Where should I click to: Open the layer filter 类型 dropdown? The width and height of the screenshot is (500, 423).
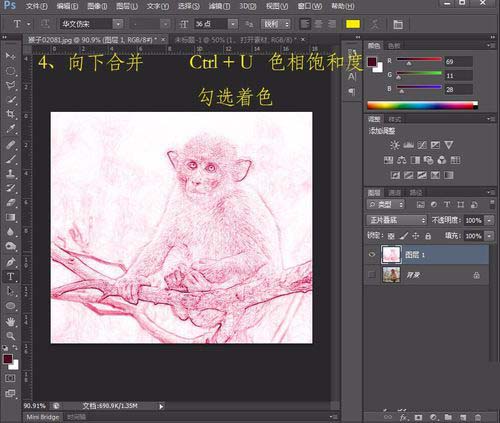386,204
